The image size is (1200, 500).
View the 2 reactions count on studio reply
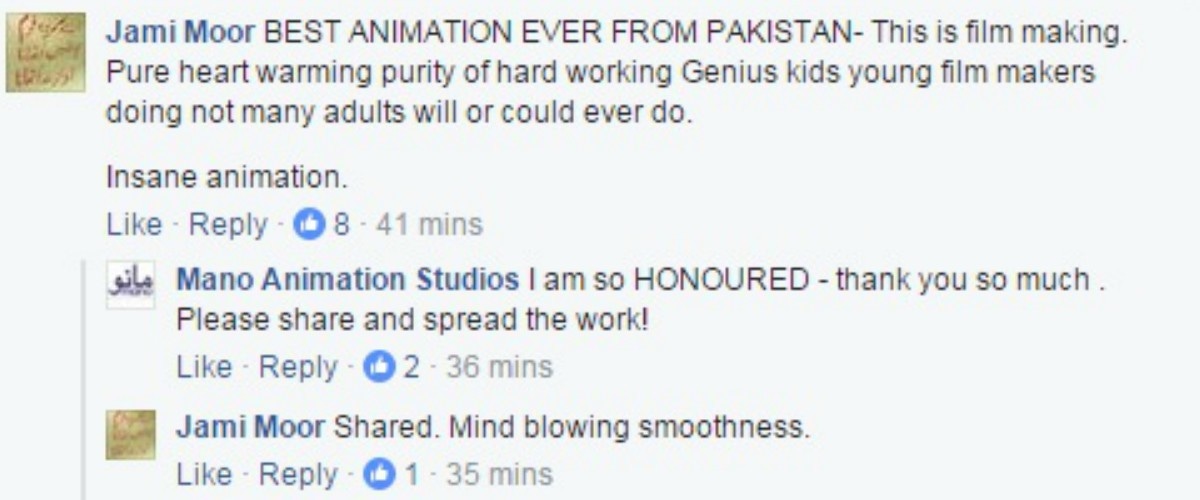(412, 368)
